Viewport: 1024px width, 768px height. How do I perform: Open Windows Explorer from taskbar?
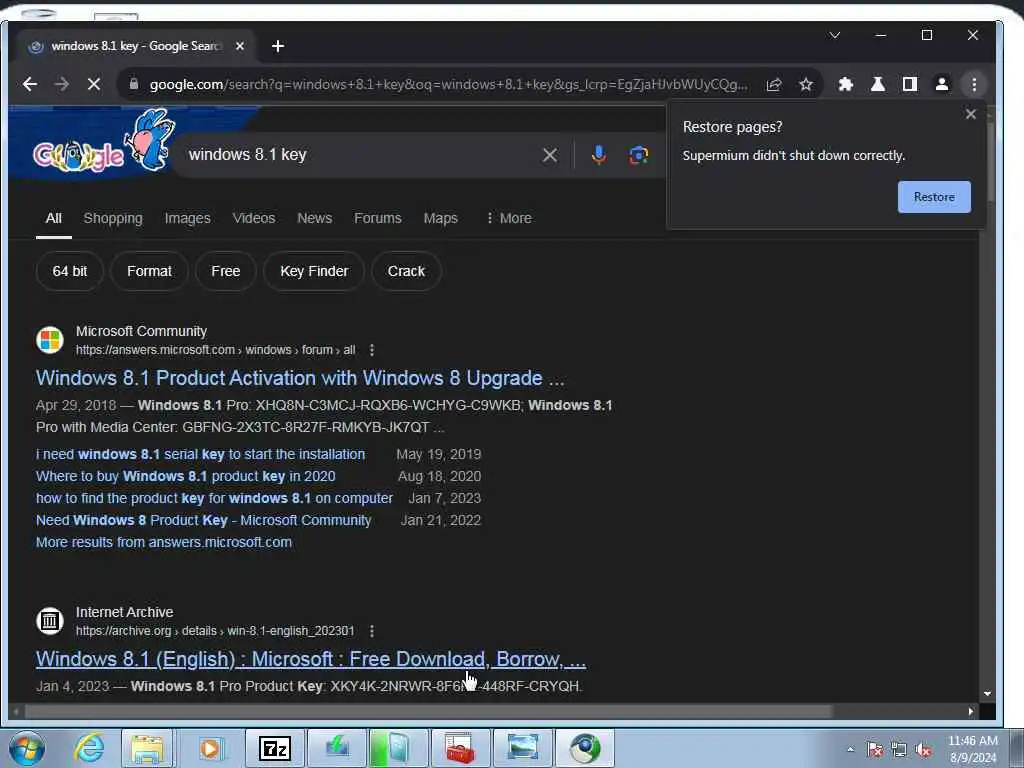[148, 748]
